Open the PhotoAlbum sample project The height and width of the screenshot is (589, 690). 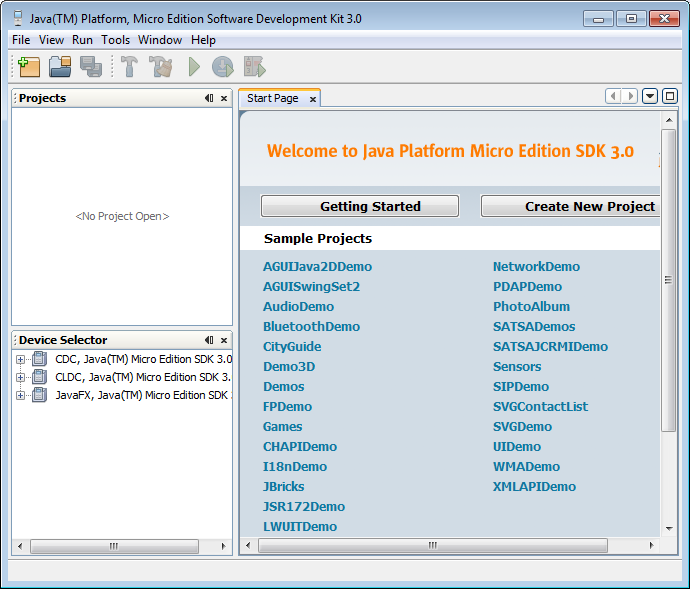pyautogui.click(x=531, y=307)
